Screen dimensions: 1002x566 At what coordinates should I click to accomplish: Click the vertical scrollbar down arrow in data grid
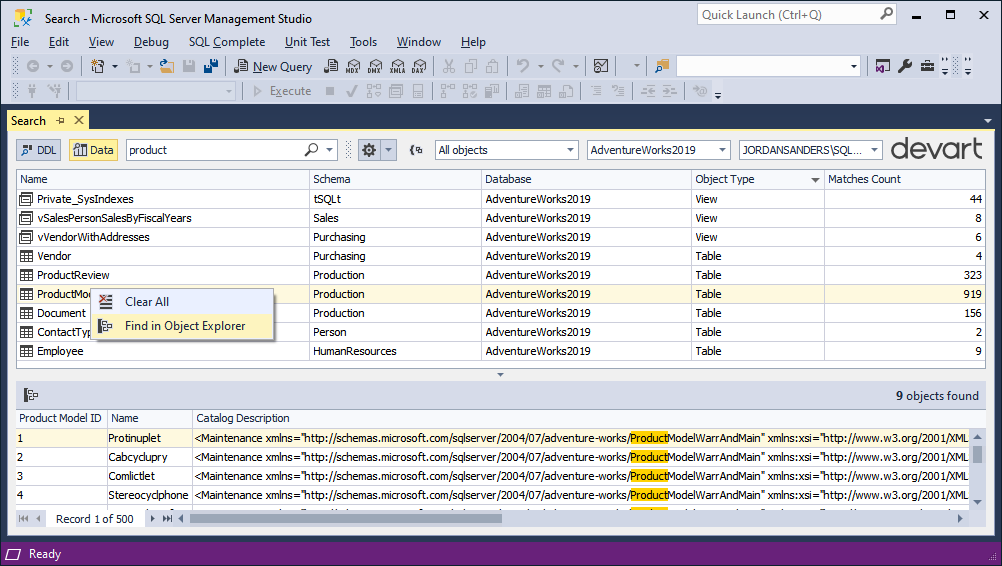point(977,502)
